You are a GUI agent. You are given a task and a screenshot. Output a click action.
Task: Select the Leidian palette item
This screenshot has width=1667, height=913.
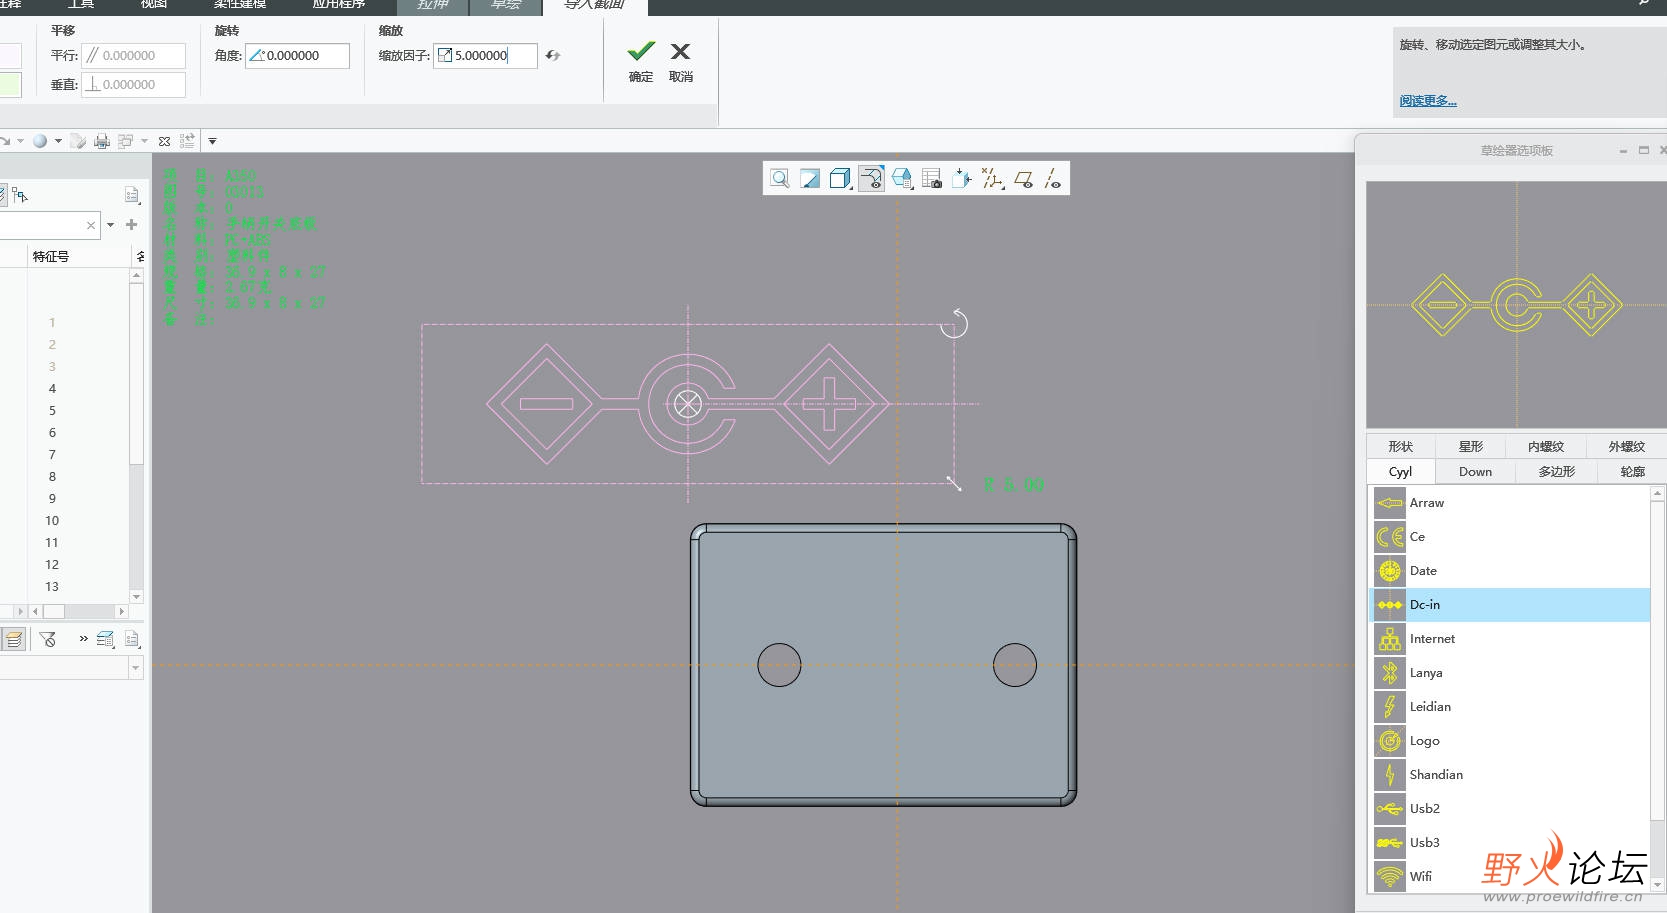(x=1509, y=707)
